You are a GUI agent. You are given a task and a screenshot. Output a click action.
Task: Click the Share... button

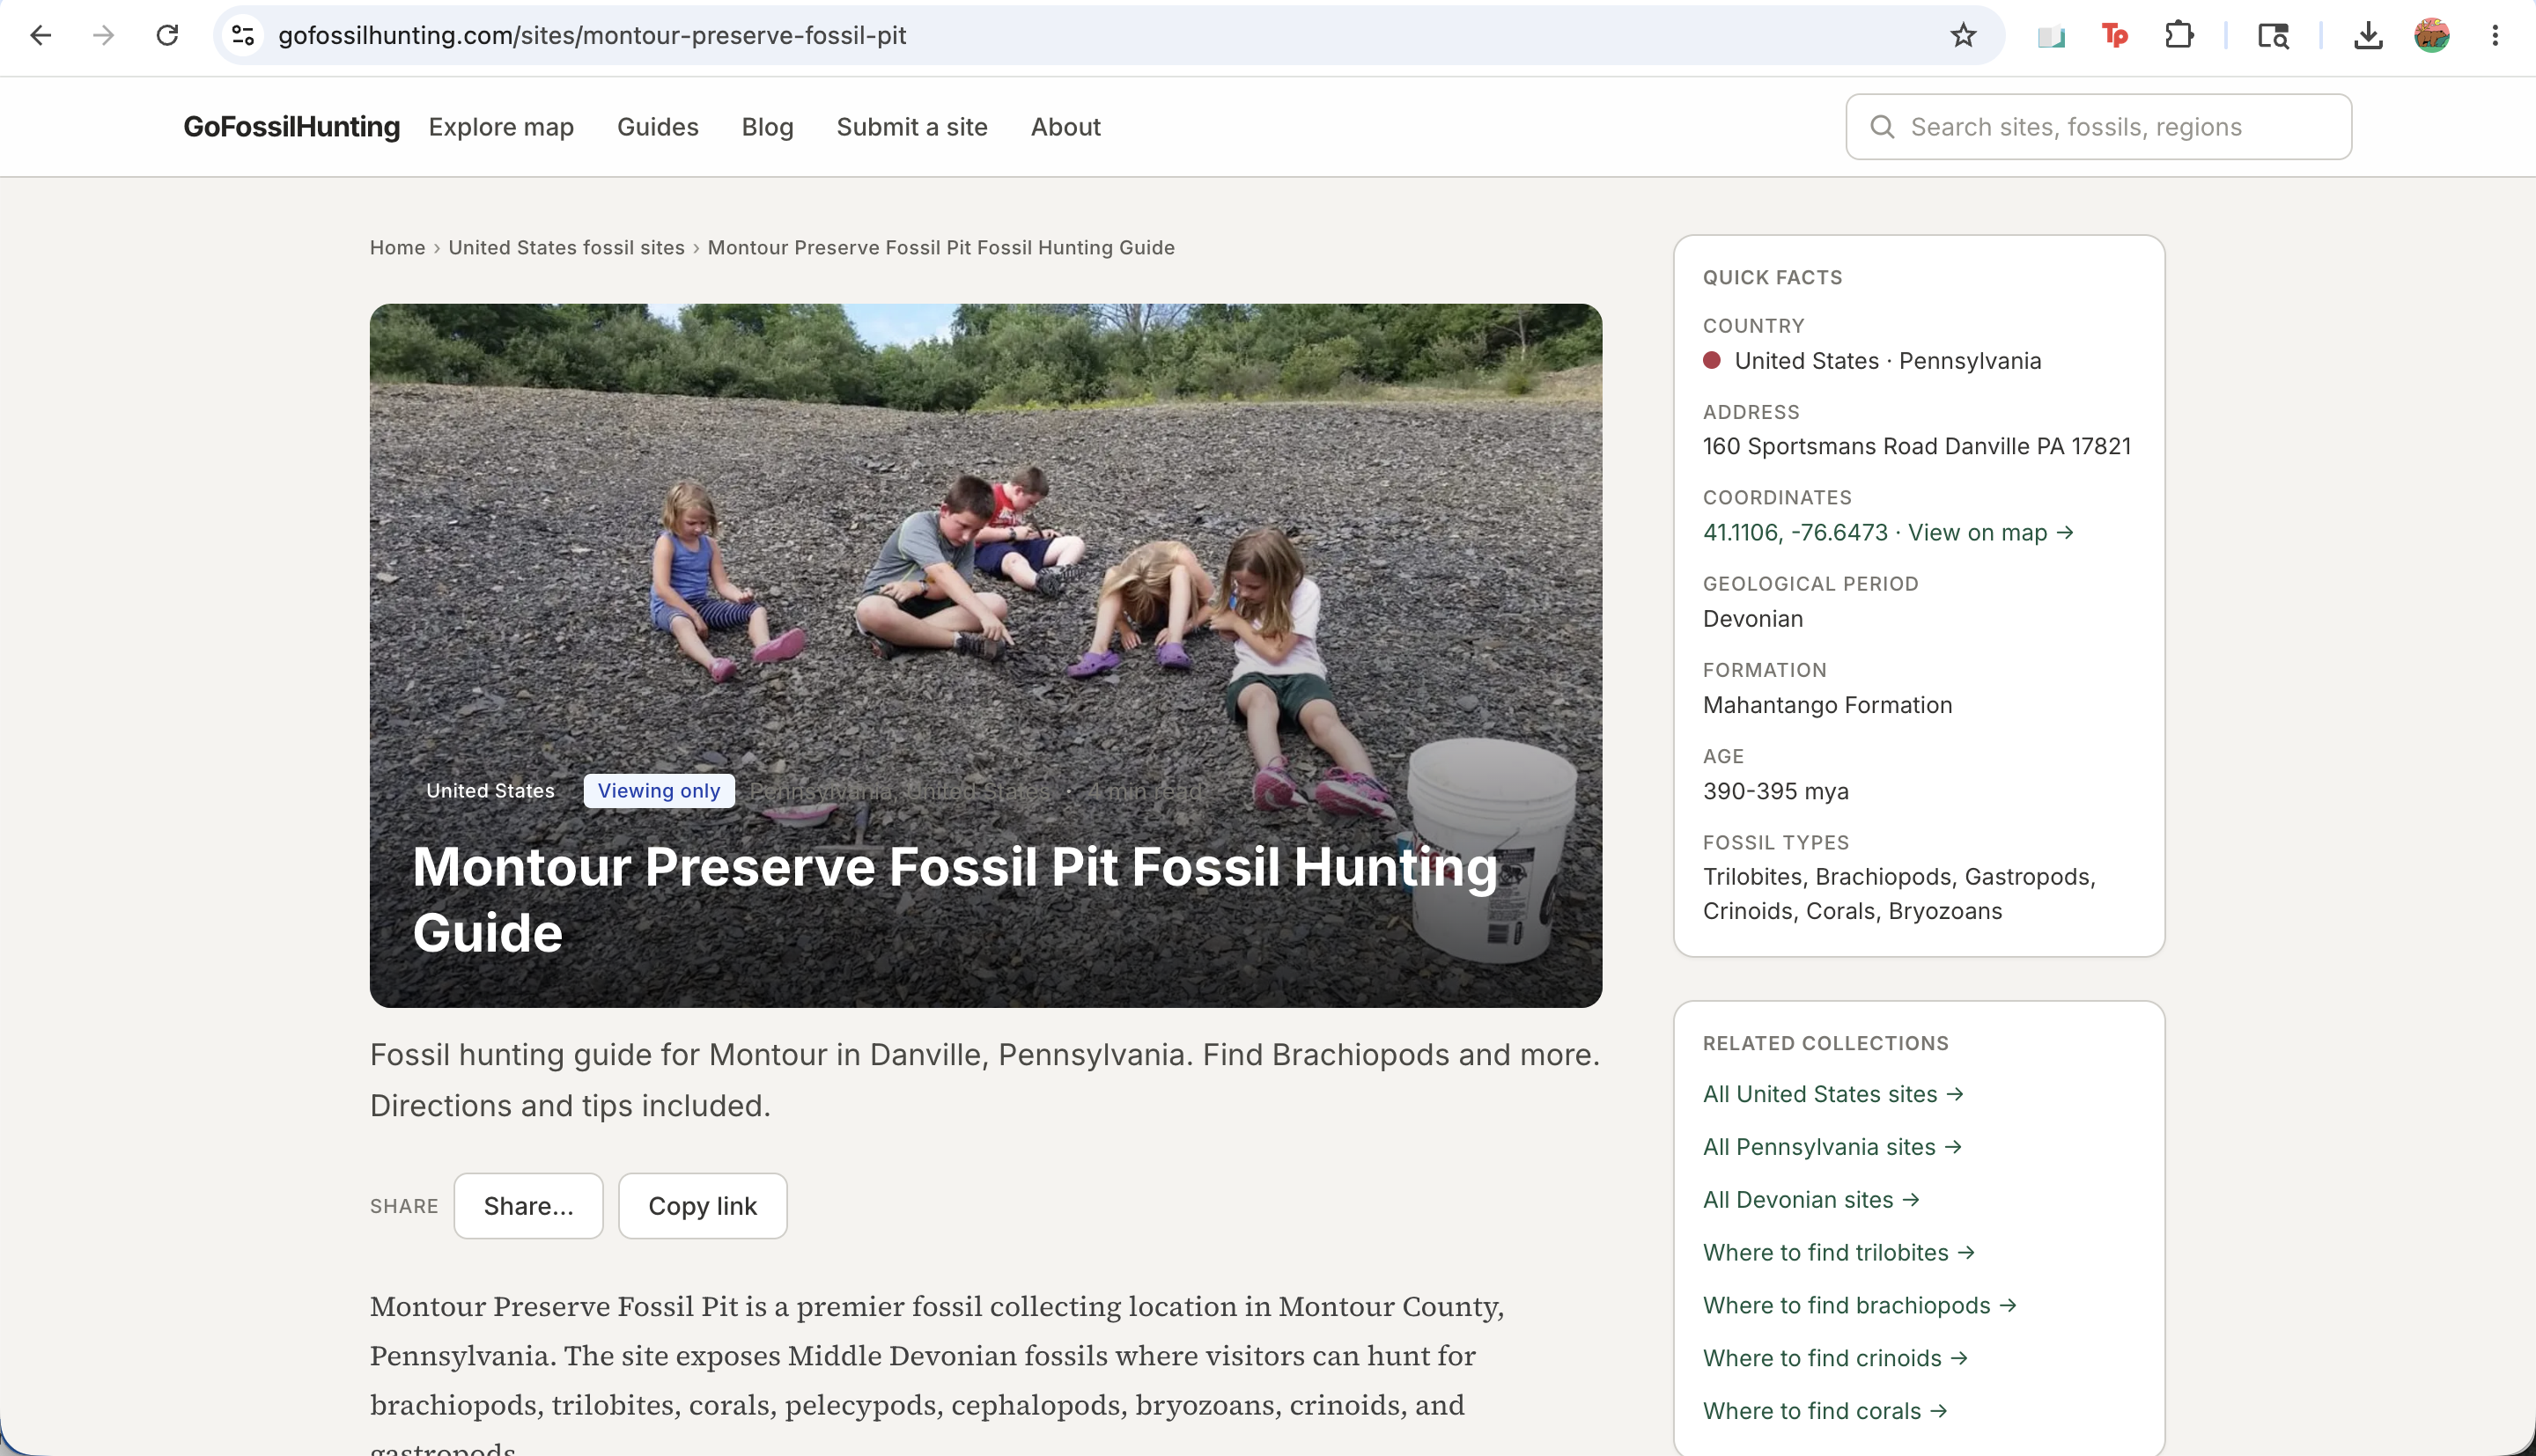point(528,1206)
